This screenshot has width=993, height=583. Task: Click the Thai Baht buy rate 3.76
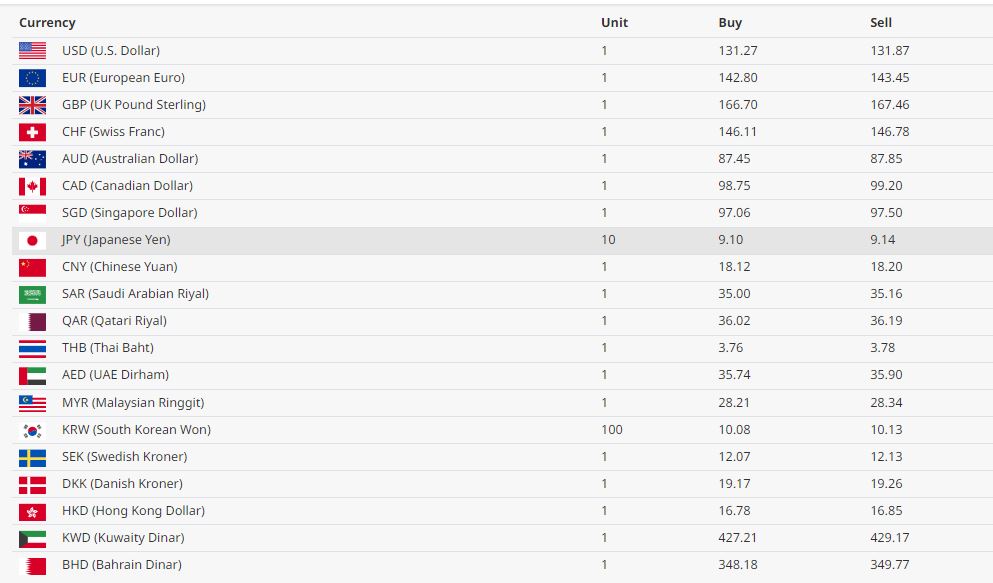pyautogui.click(x=730, y=348)
